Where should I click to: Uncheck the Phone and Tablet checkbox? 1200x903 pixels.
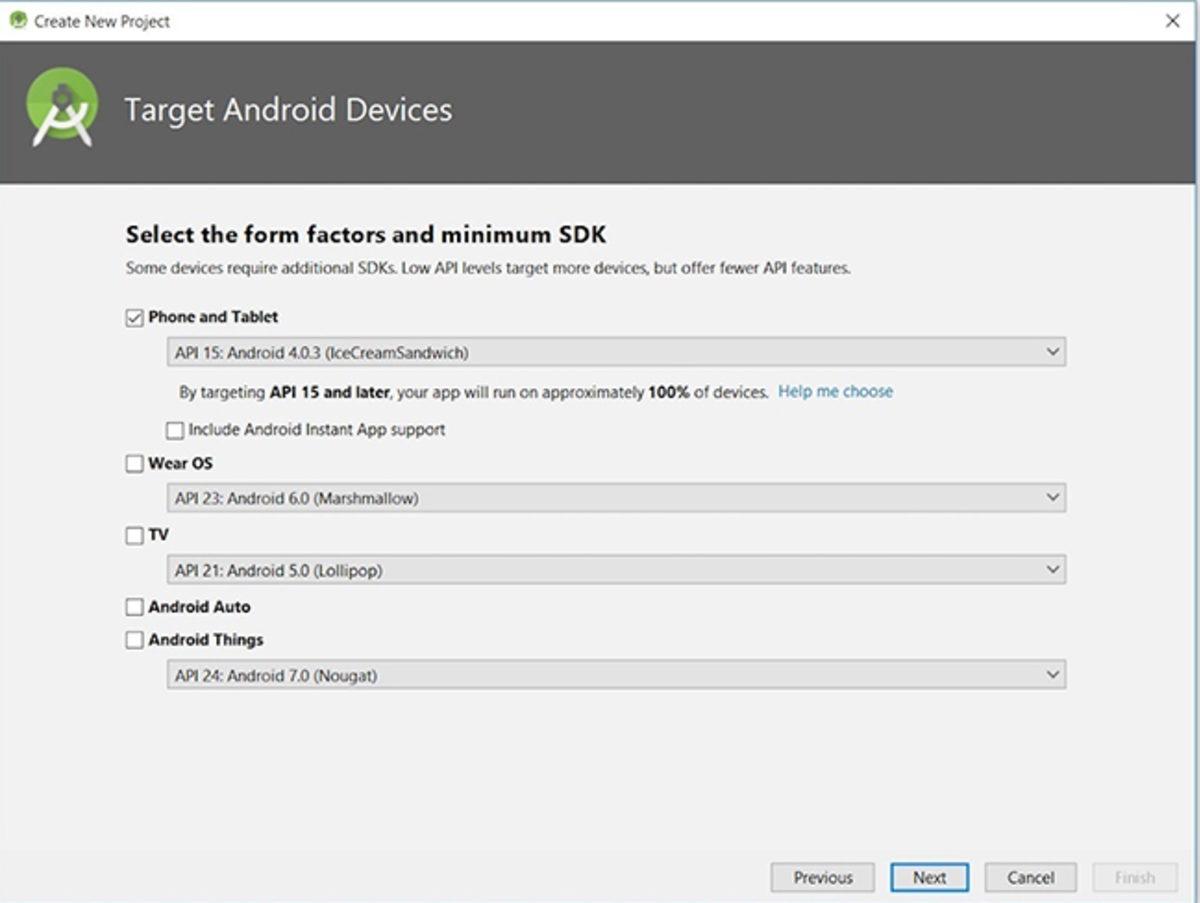(x=134, y=317)
